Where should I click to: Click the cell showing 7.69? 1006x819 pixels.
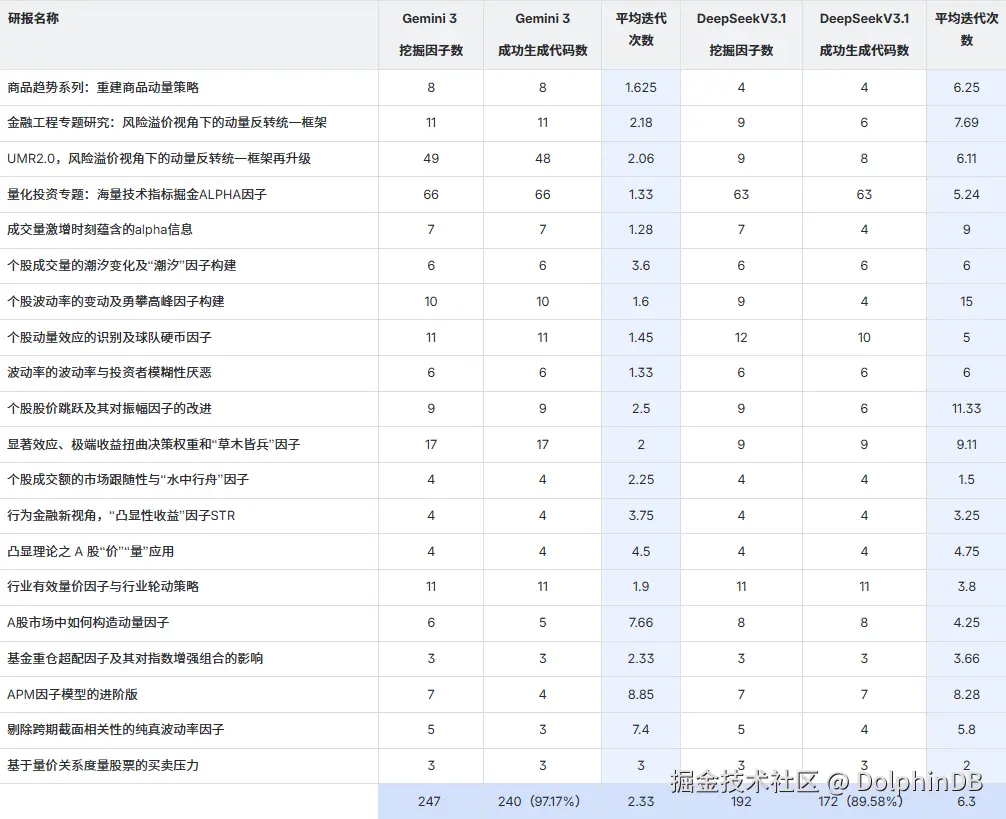966,122
